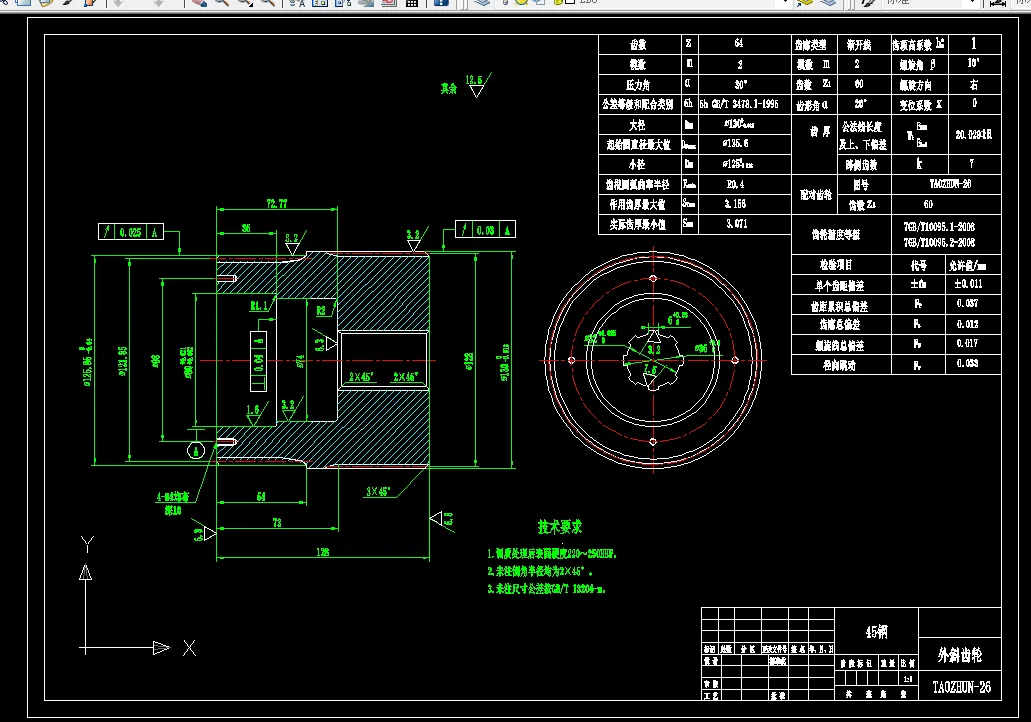The height and width of the screenshot is (722, 1031).
Task: Select the ø74 diameter dimension
Action: (300, 361)
